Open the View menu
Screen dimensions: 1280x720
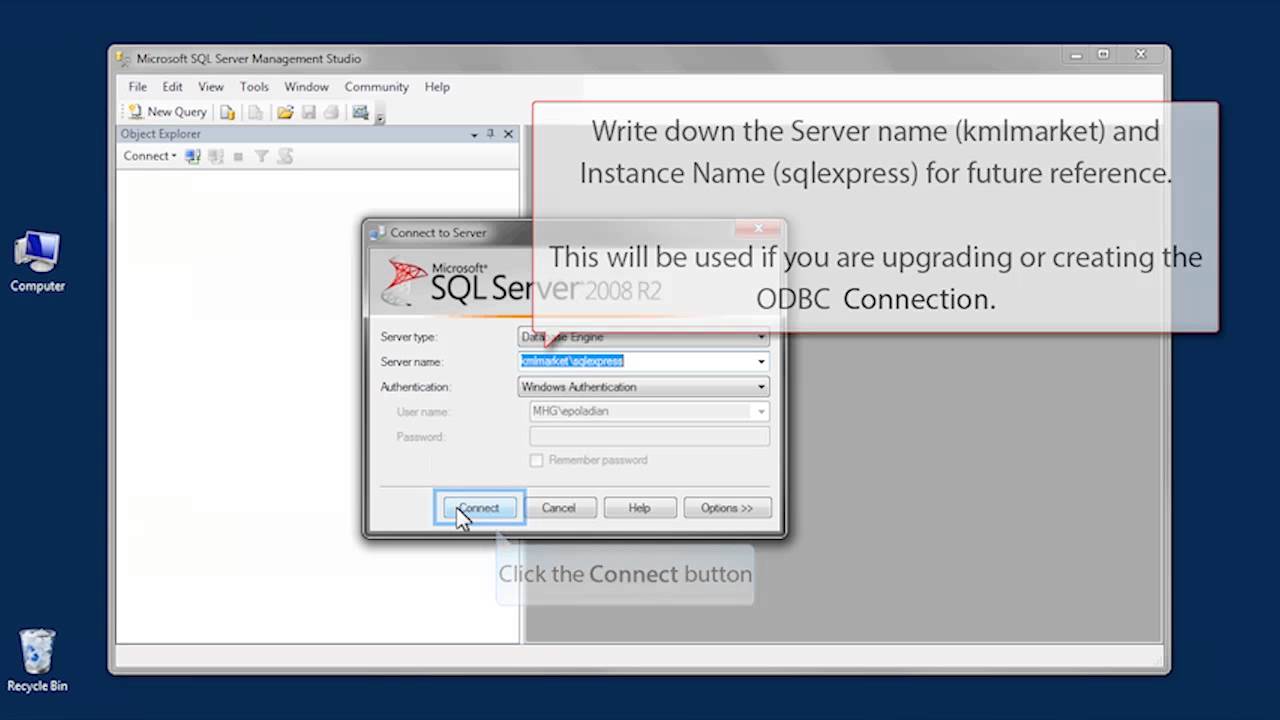(x=211, y=87)
